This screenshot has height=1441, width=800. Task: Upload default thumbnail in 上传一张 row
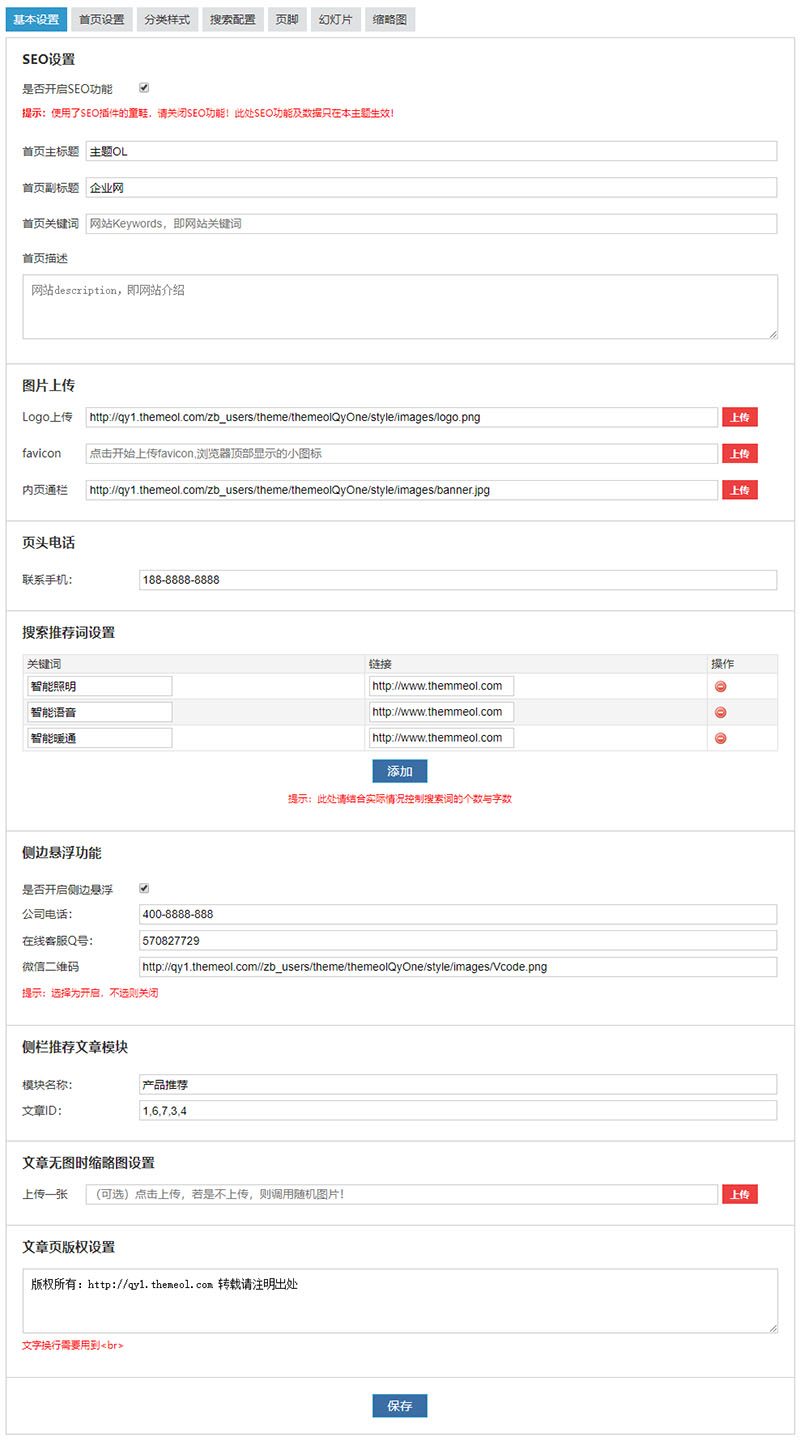pos(739,1194)
